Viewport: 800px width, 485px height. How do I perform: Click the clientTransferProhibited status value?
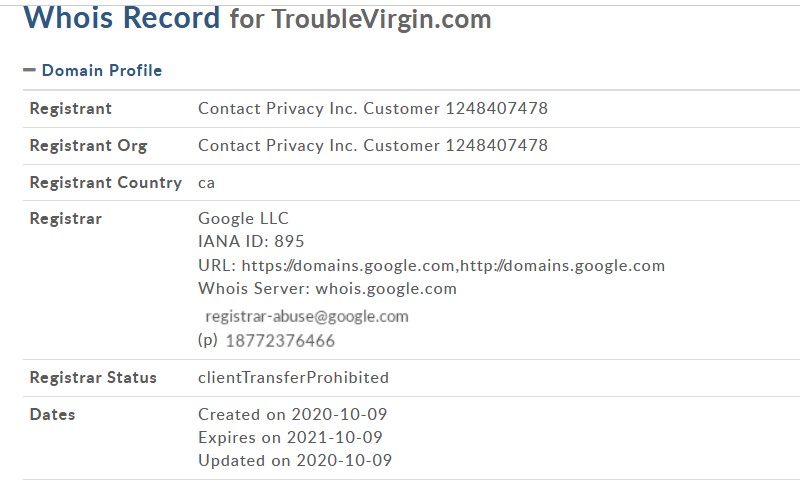coord(293,377)
